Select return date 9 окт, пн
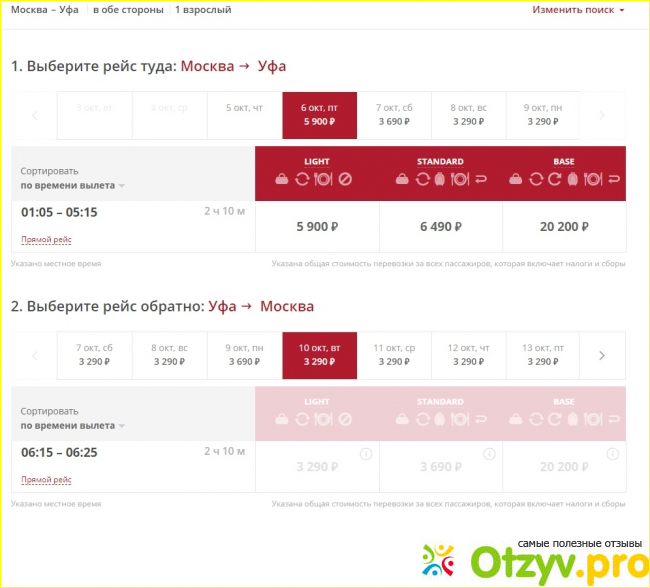The height and width of the screenshot is (588, 650). point(244,355)
